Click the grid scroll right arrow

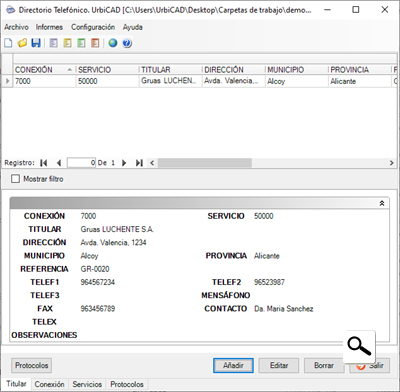point(392,163)
